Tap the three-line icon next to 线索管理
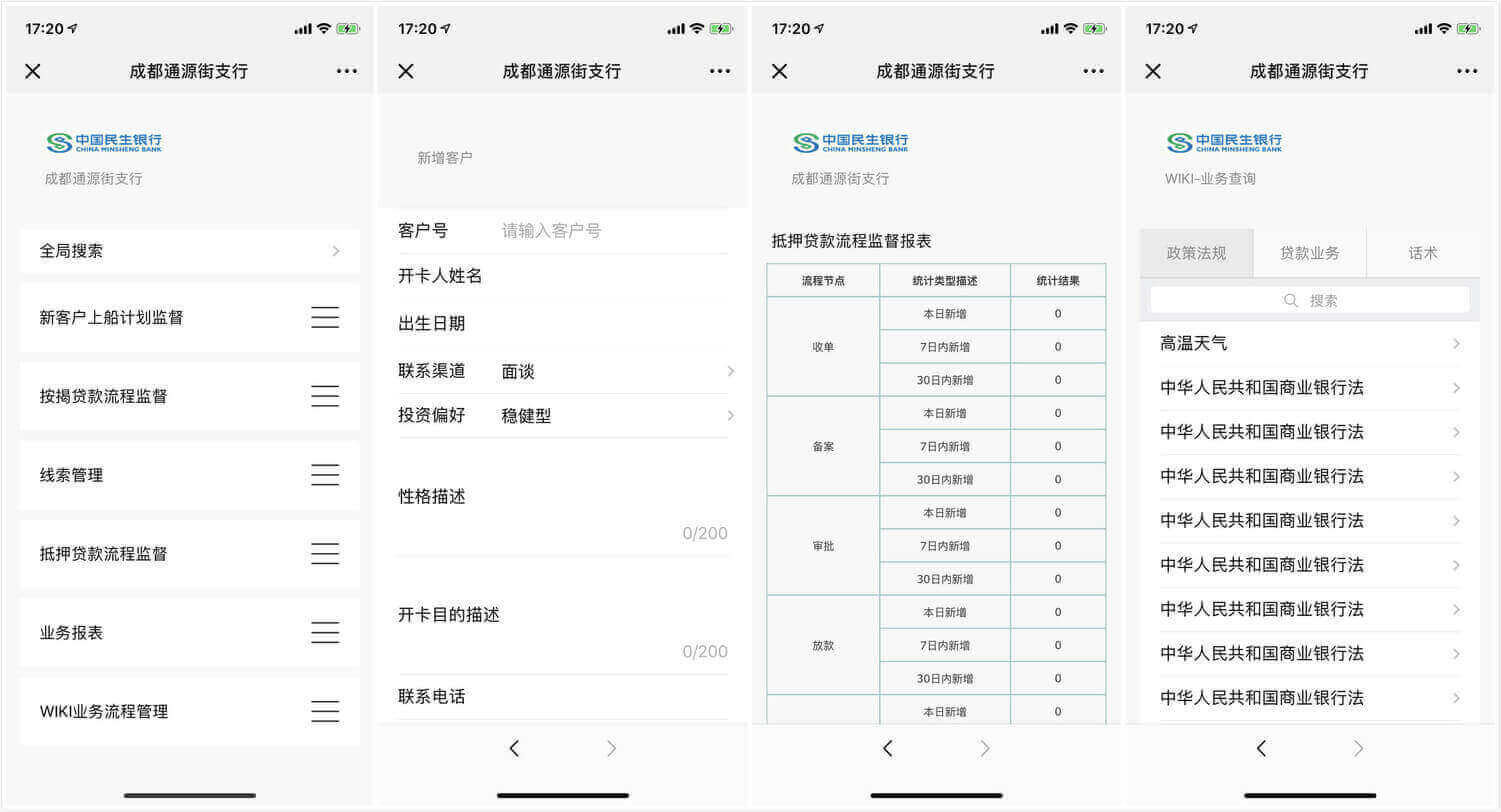The image size is (1501, 812). [x=325, y=475]
